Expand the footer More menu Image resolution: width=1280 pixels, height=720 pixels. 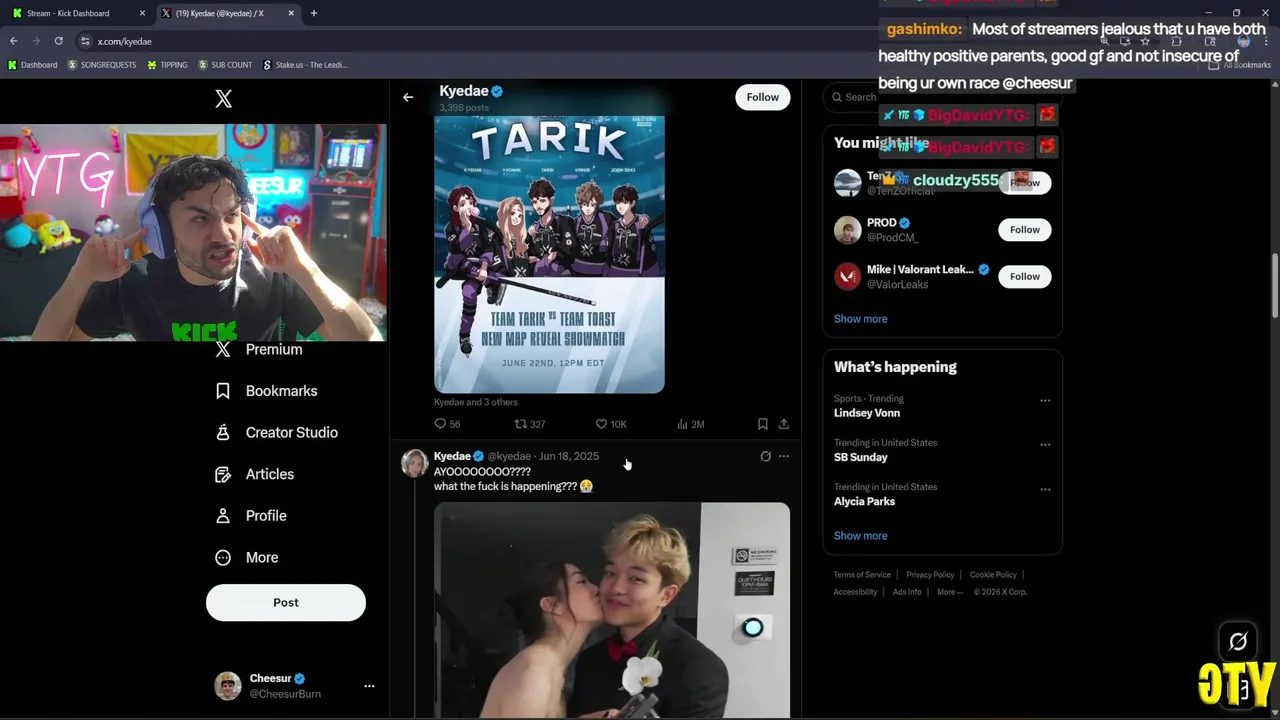click(x=950, y=592)
